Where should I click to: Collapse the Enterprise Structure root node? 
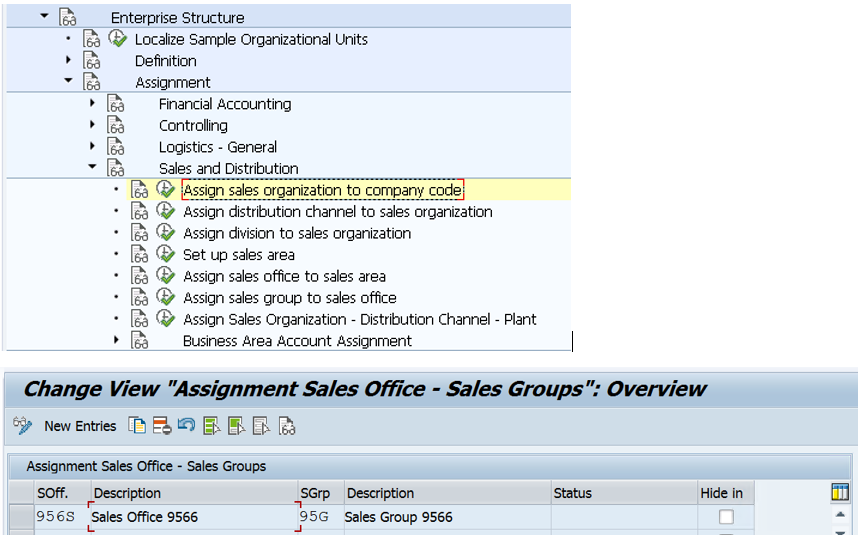[44, 17]
